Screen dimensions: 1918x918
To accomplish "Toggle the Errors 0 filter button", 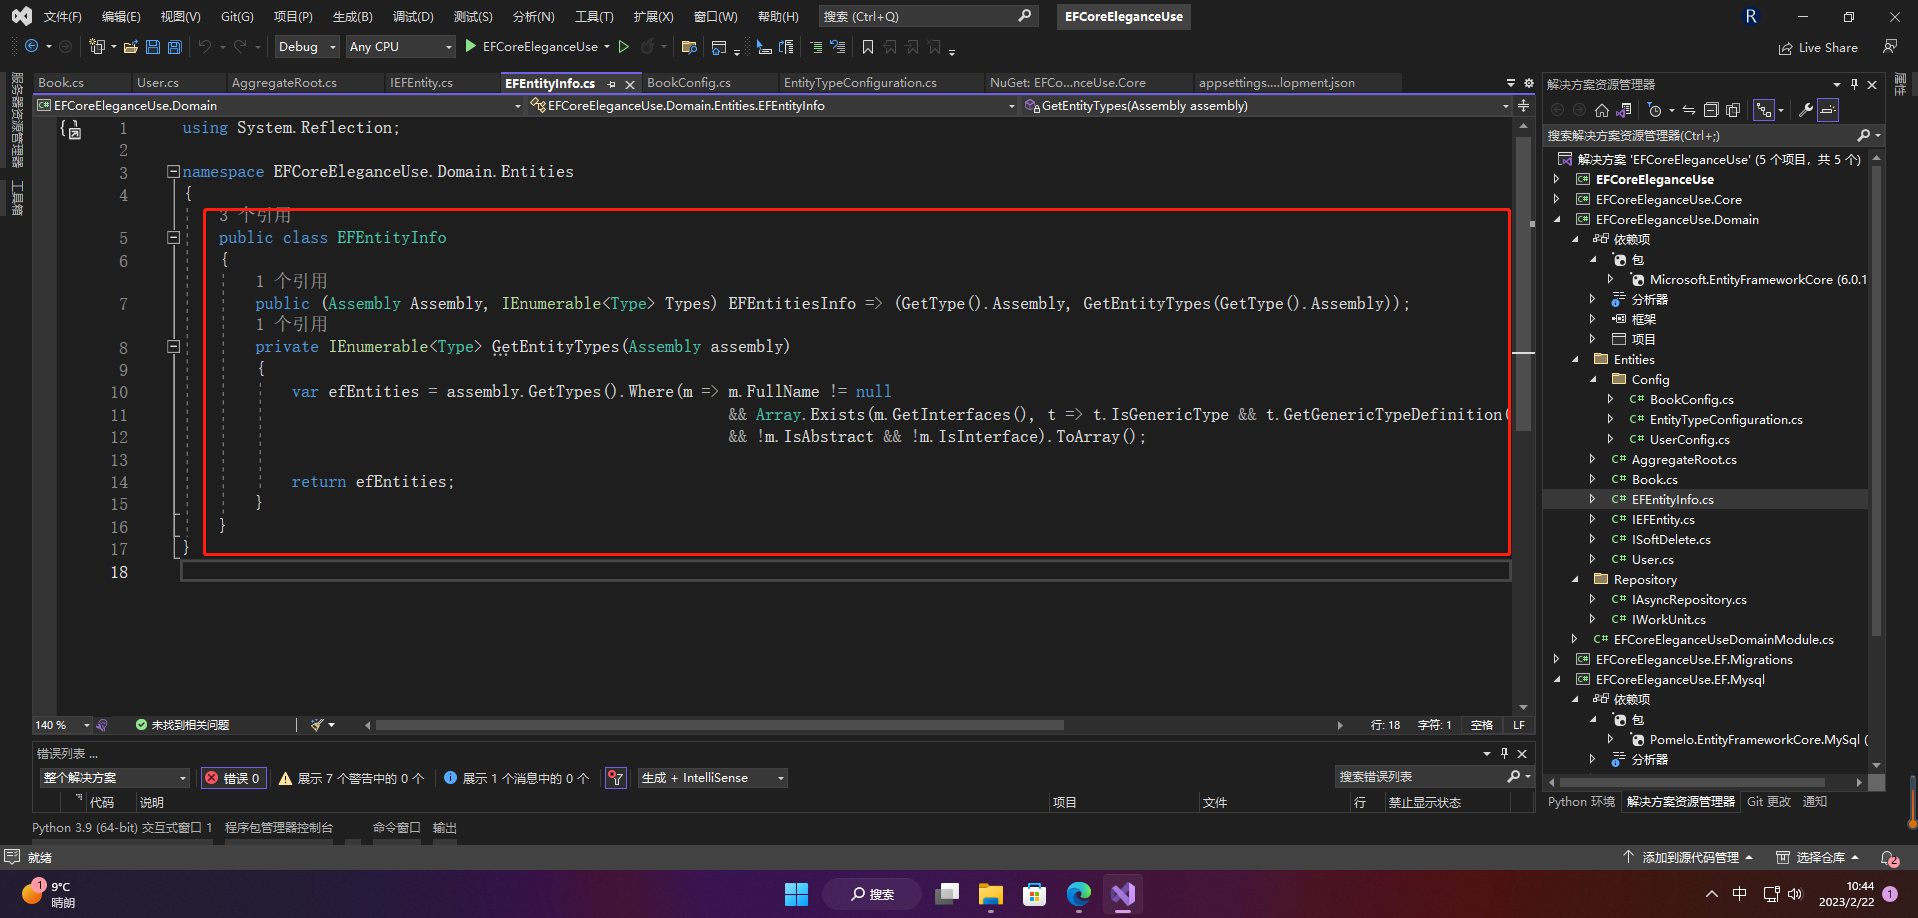I will click(x=234, y=778).
